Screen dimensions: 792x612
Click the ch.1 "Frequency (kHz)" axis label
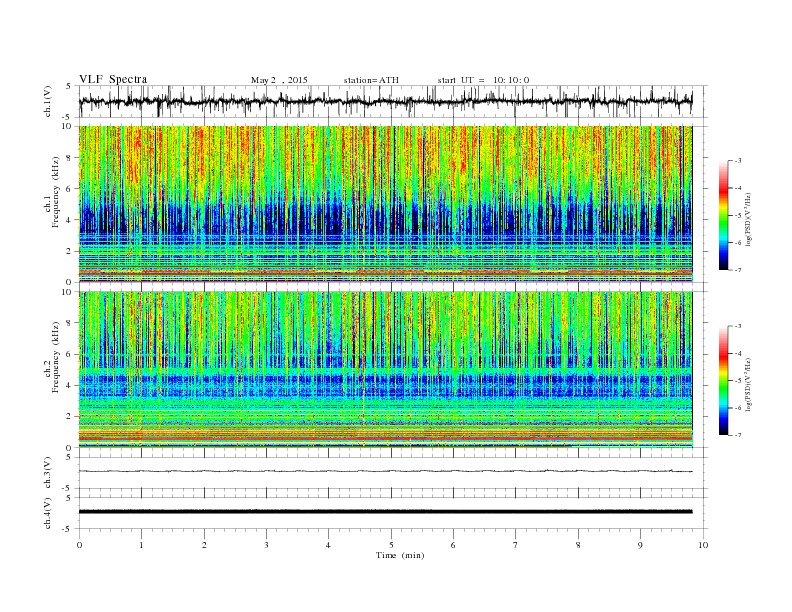coord(56,192)
